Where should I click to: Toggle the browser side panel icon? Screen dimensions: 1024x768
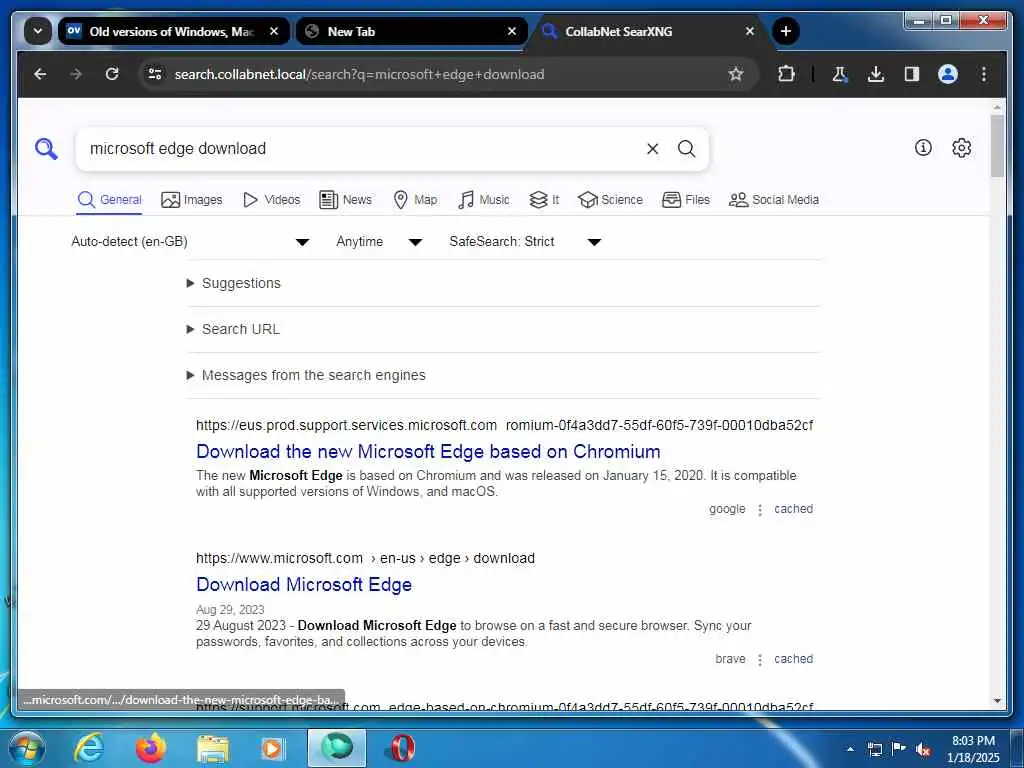click(x=912, y=74)
